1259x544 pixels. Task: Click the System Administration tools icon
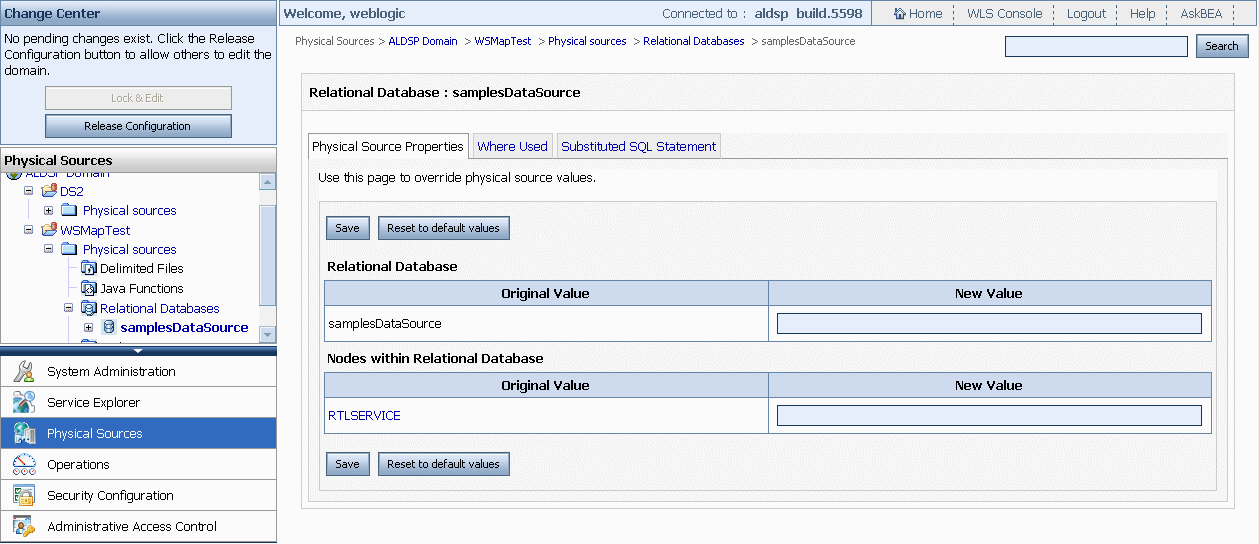click(x=24, y=371)
